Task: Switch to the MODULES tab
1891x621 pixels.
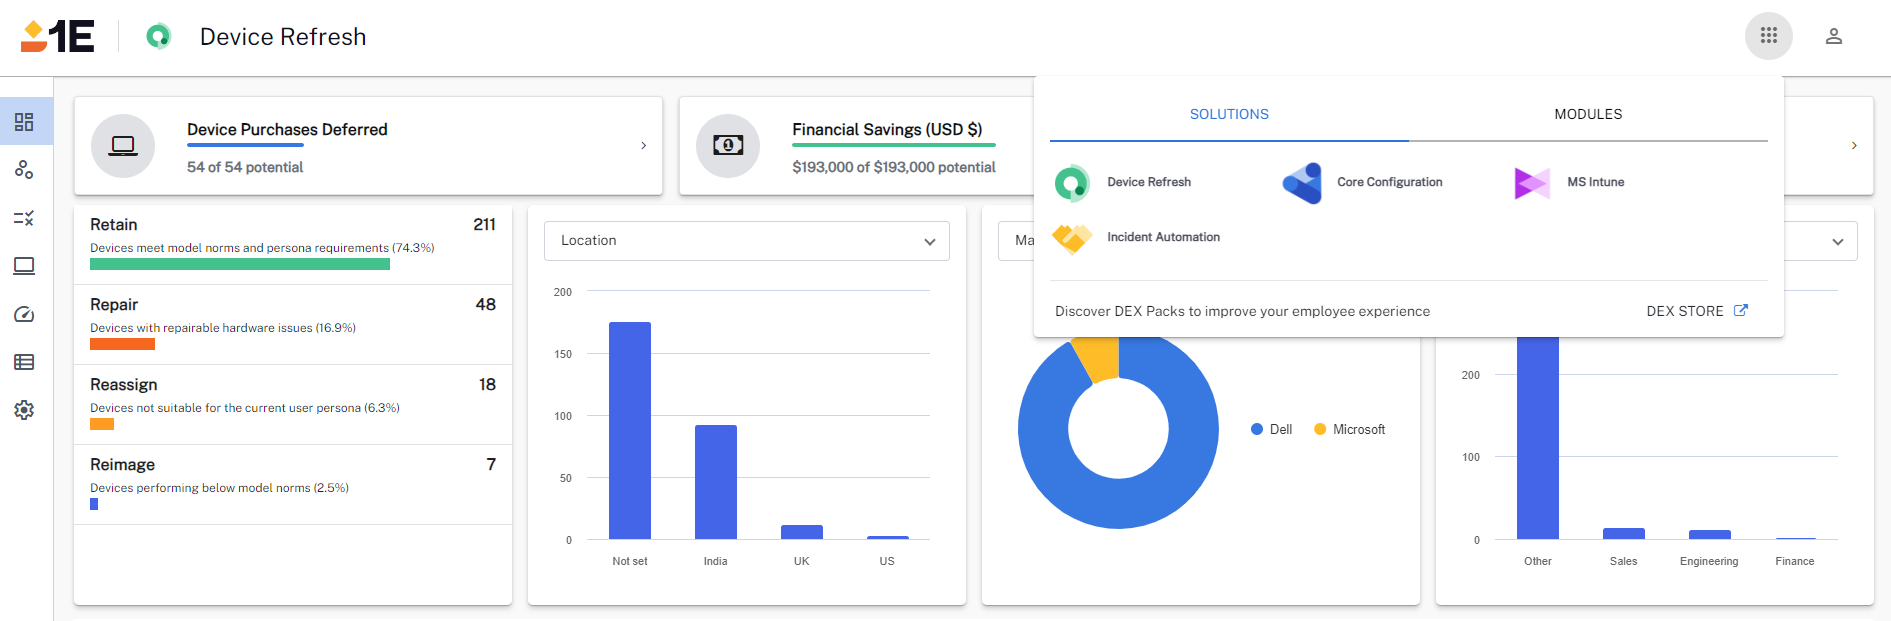Action: point(1587,115)
